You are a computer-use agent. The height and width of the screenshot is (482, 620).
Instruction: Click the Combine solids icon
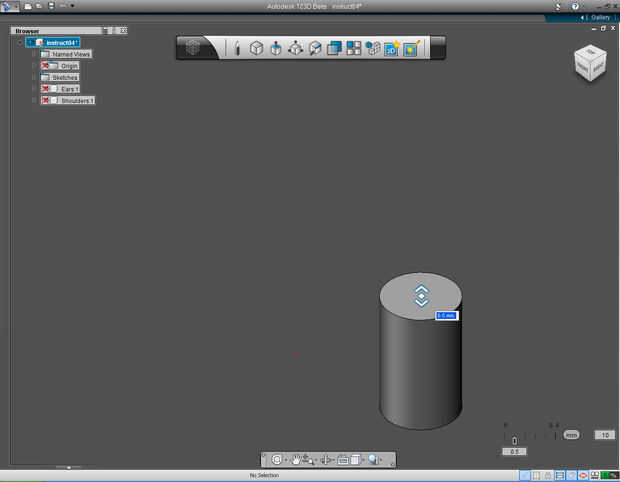point(335,48)
